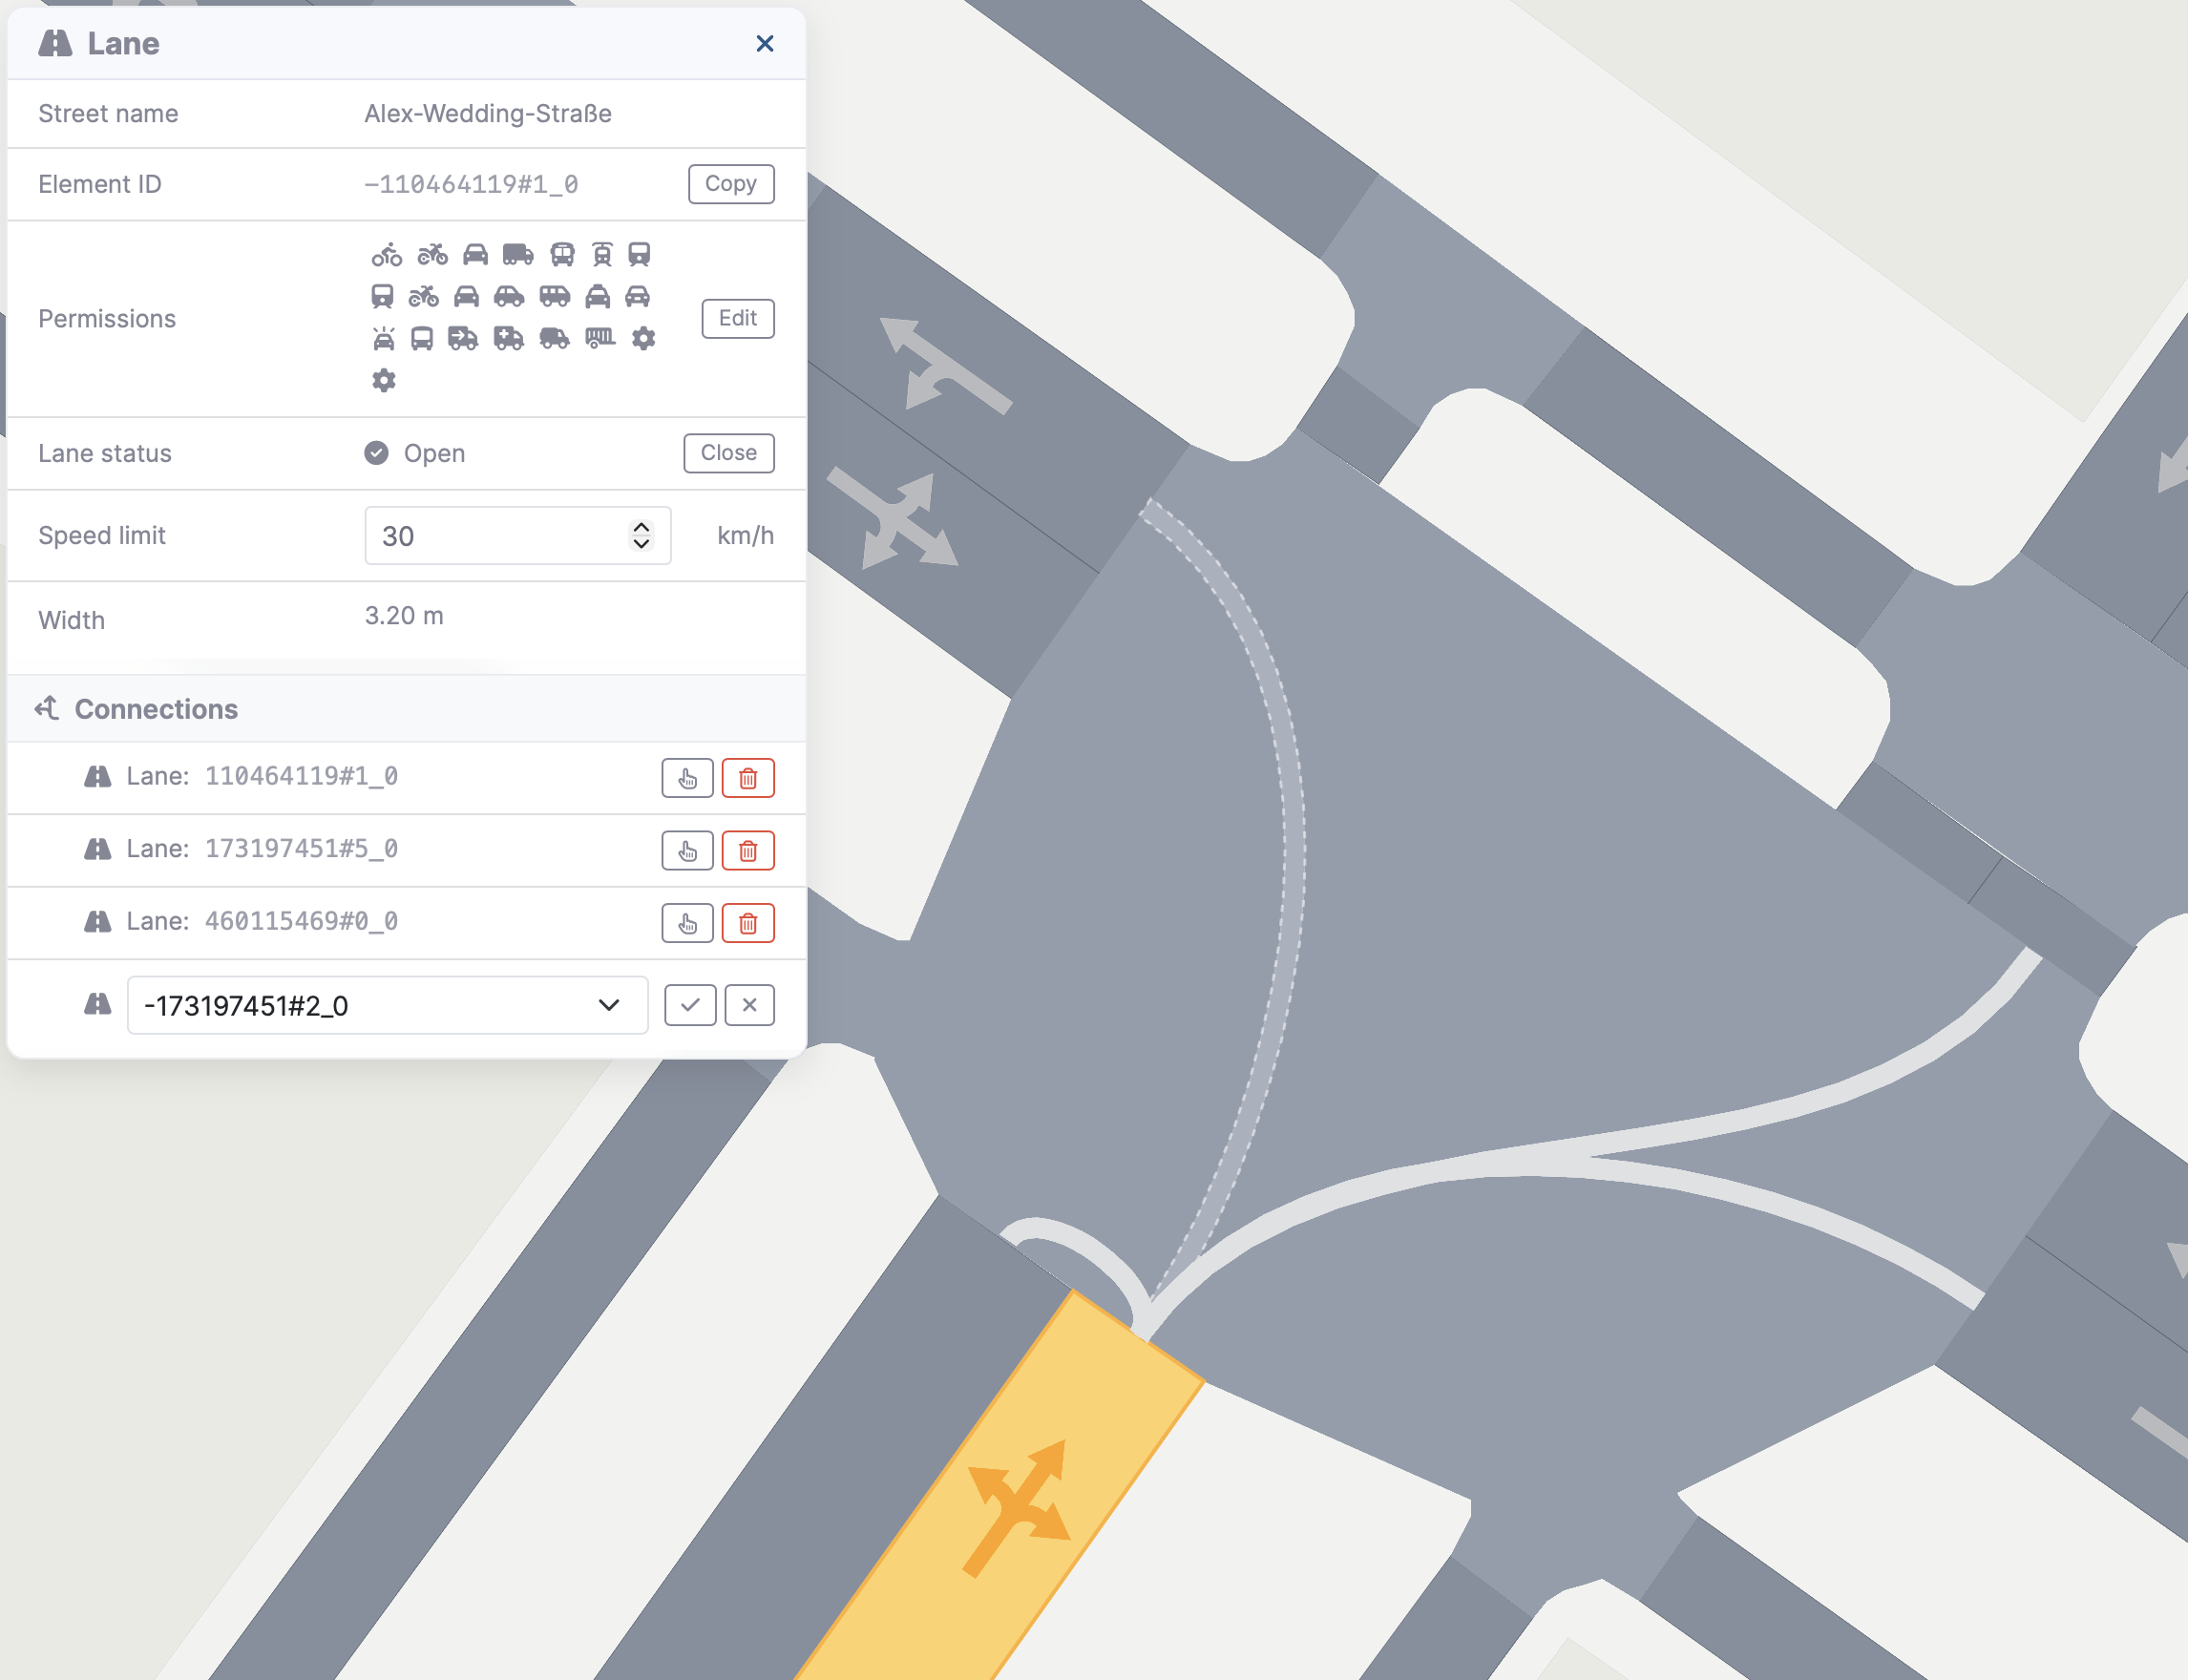The image size is (2188, 1680).
Task: Click the gear icon next to the trailer icon
Action: (x=644, y=339)
